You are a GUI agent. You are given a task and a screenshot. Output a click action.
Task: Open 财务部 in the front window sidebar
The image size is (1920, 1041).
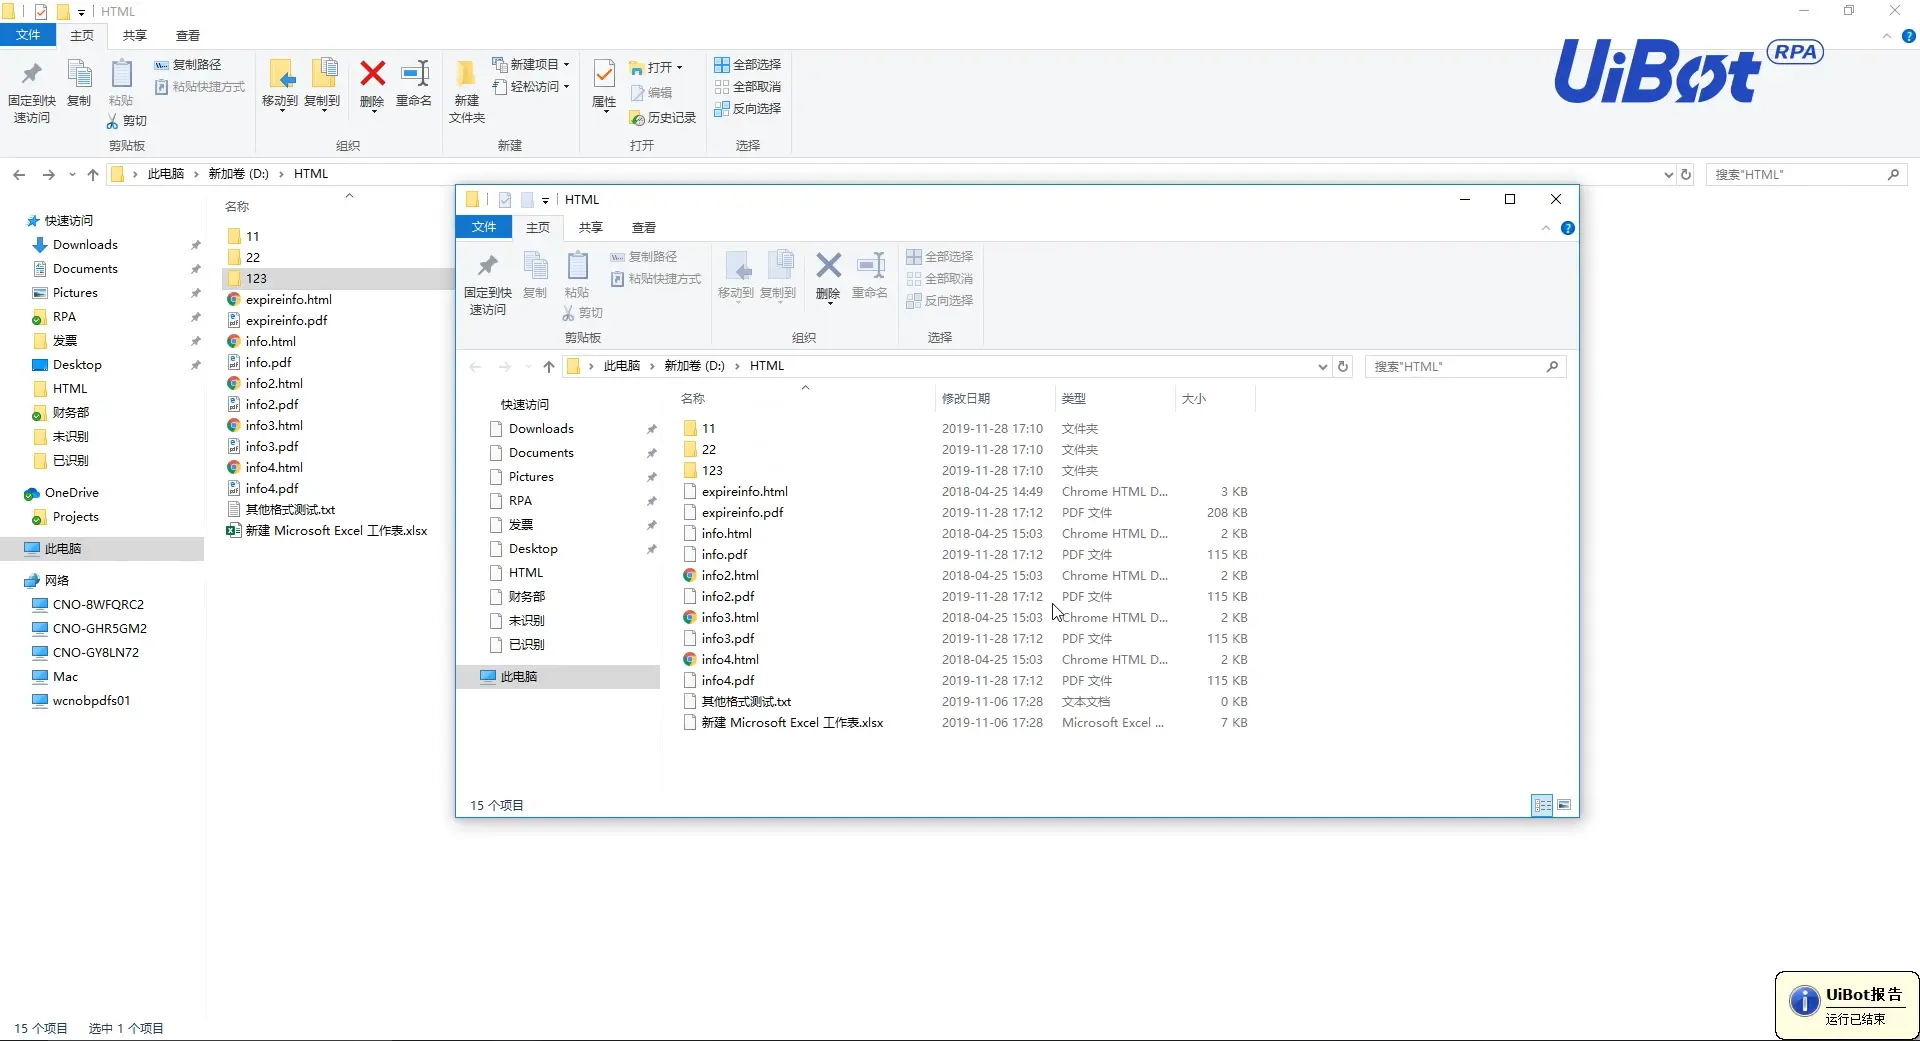(x=527, y=597)
